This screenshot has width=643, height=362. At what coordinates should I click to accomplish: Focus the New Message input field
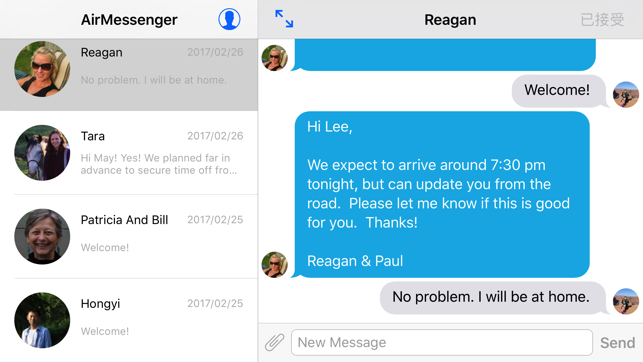442,342
